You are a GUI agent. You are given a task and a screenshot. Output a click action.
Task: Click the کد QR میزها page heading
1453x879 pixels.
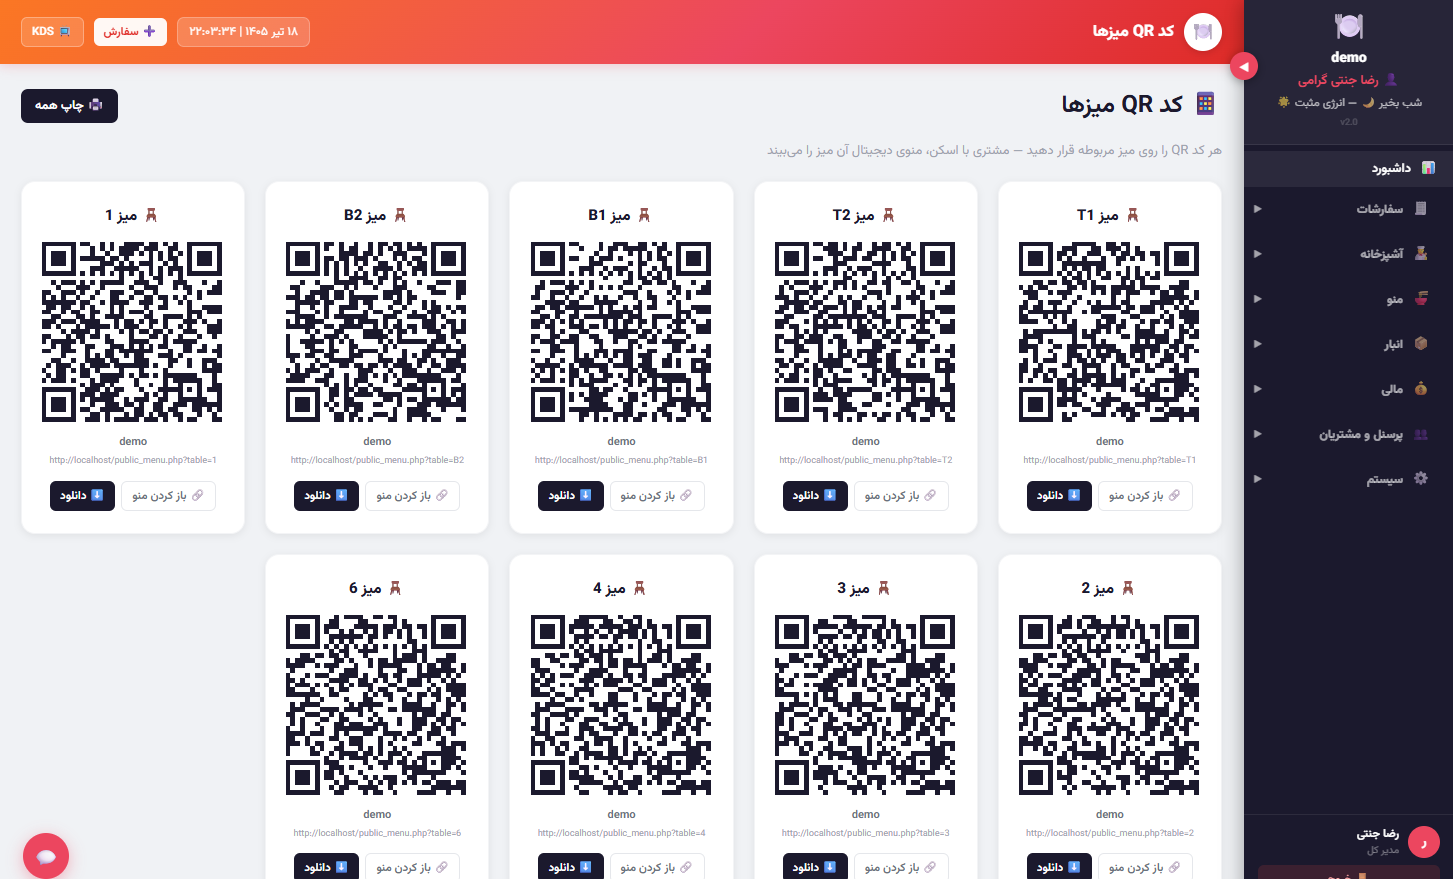[x=1138, y=104]
